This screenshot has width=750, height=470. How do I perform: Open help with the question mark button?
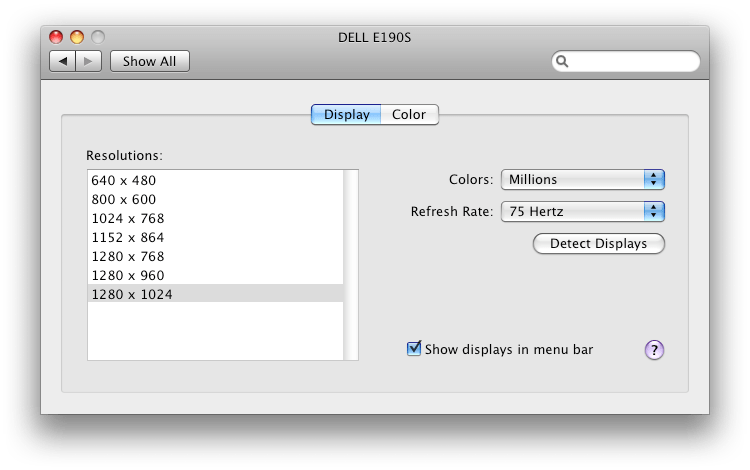click(x=654, y=350)
